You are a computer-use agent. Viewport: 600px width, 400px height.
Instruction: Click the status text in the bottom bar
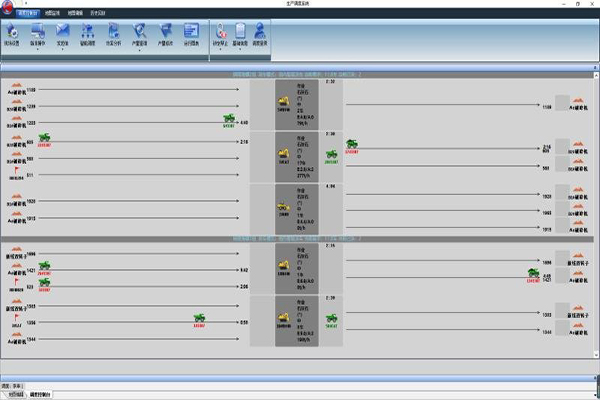coord(12,386)
